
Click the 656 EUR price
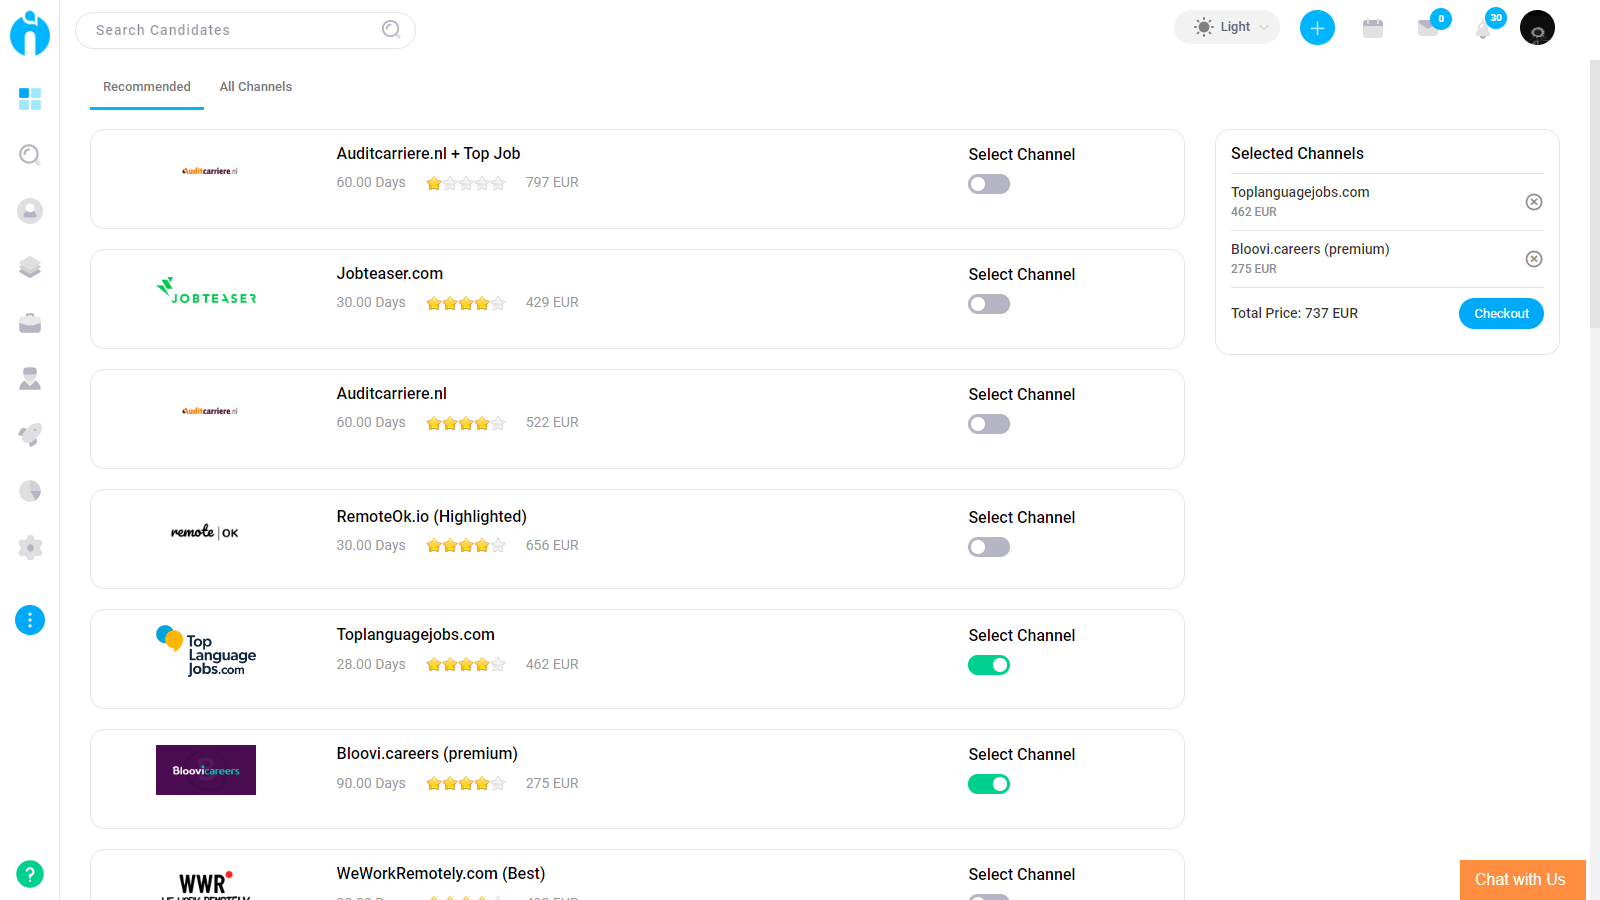(552, 546)
